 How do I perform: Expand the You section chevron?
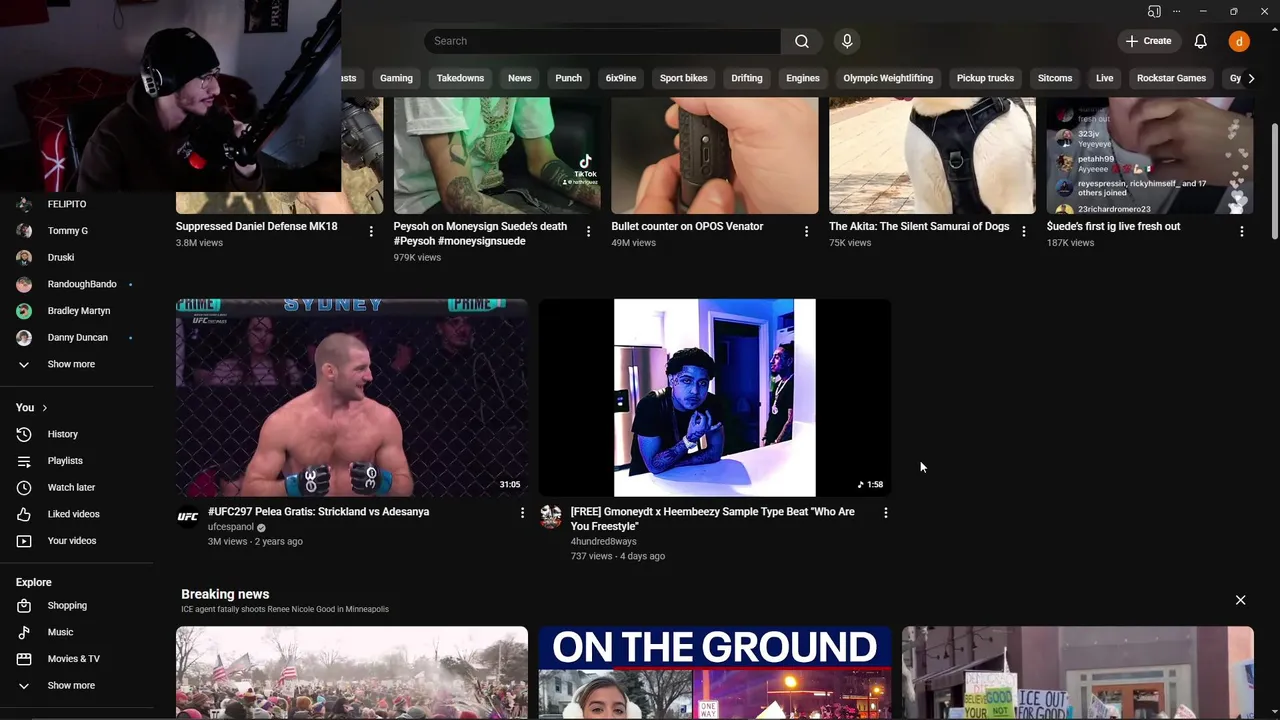[44, 408]
